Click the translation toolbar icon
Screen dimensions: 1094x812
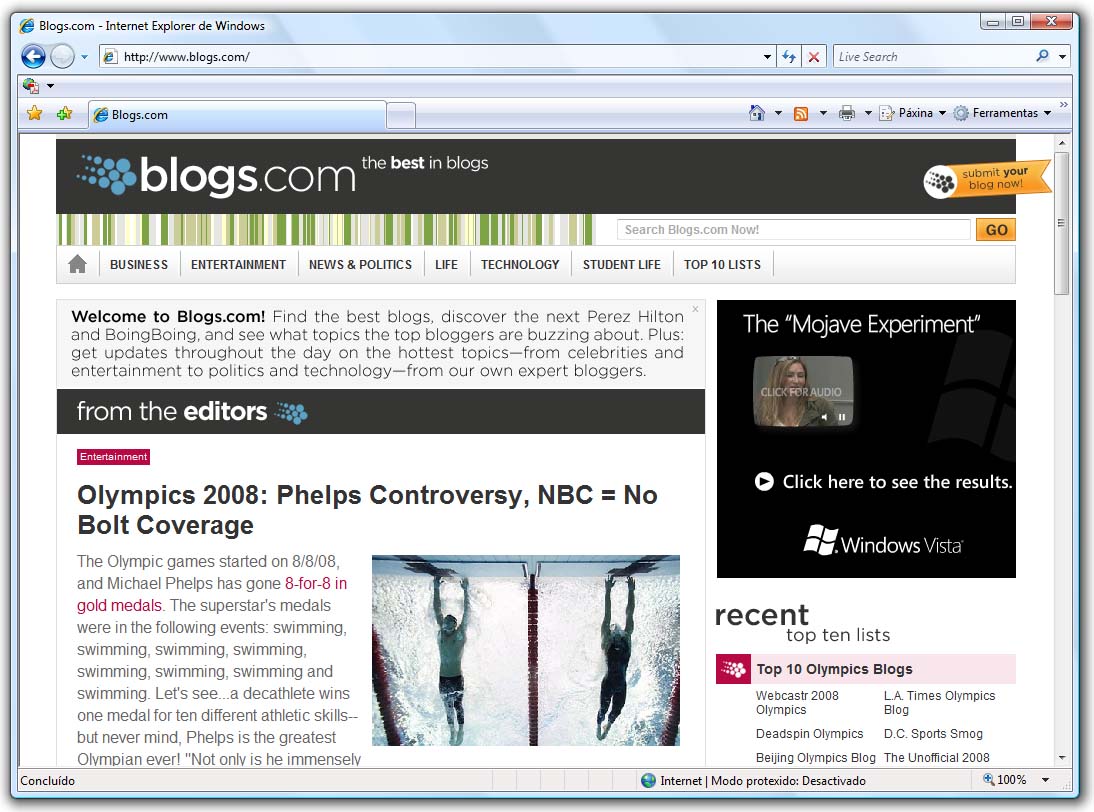(31, 86)
